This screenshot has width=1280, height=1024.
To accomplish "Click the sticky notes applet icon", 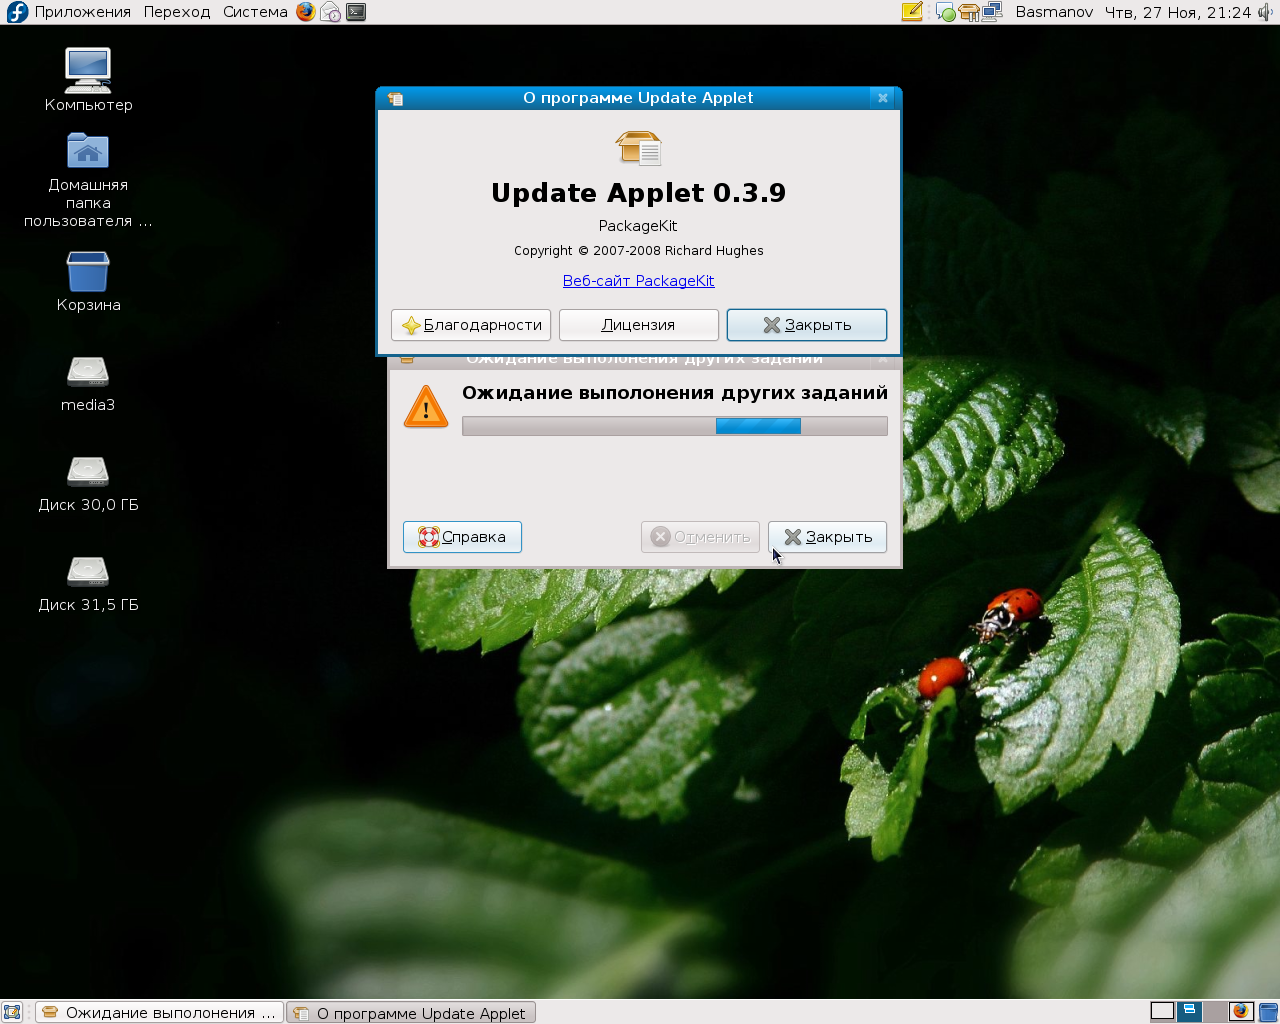I will 912,12.
